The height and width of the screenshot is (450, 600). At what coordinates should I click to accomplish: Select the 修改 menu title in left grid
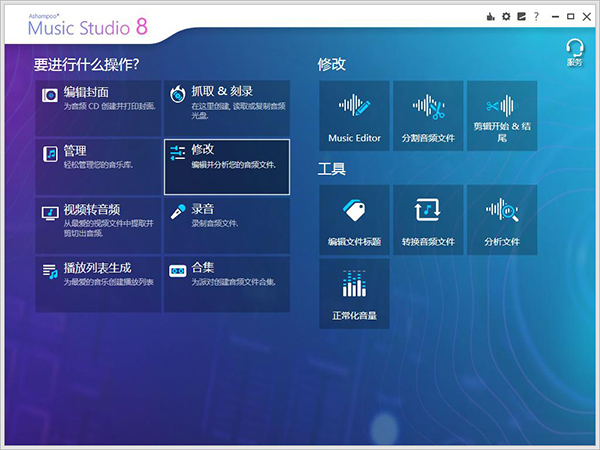coord(203,149)
